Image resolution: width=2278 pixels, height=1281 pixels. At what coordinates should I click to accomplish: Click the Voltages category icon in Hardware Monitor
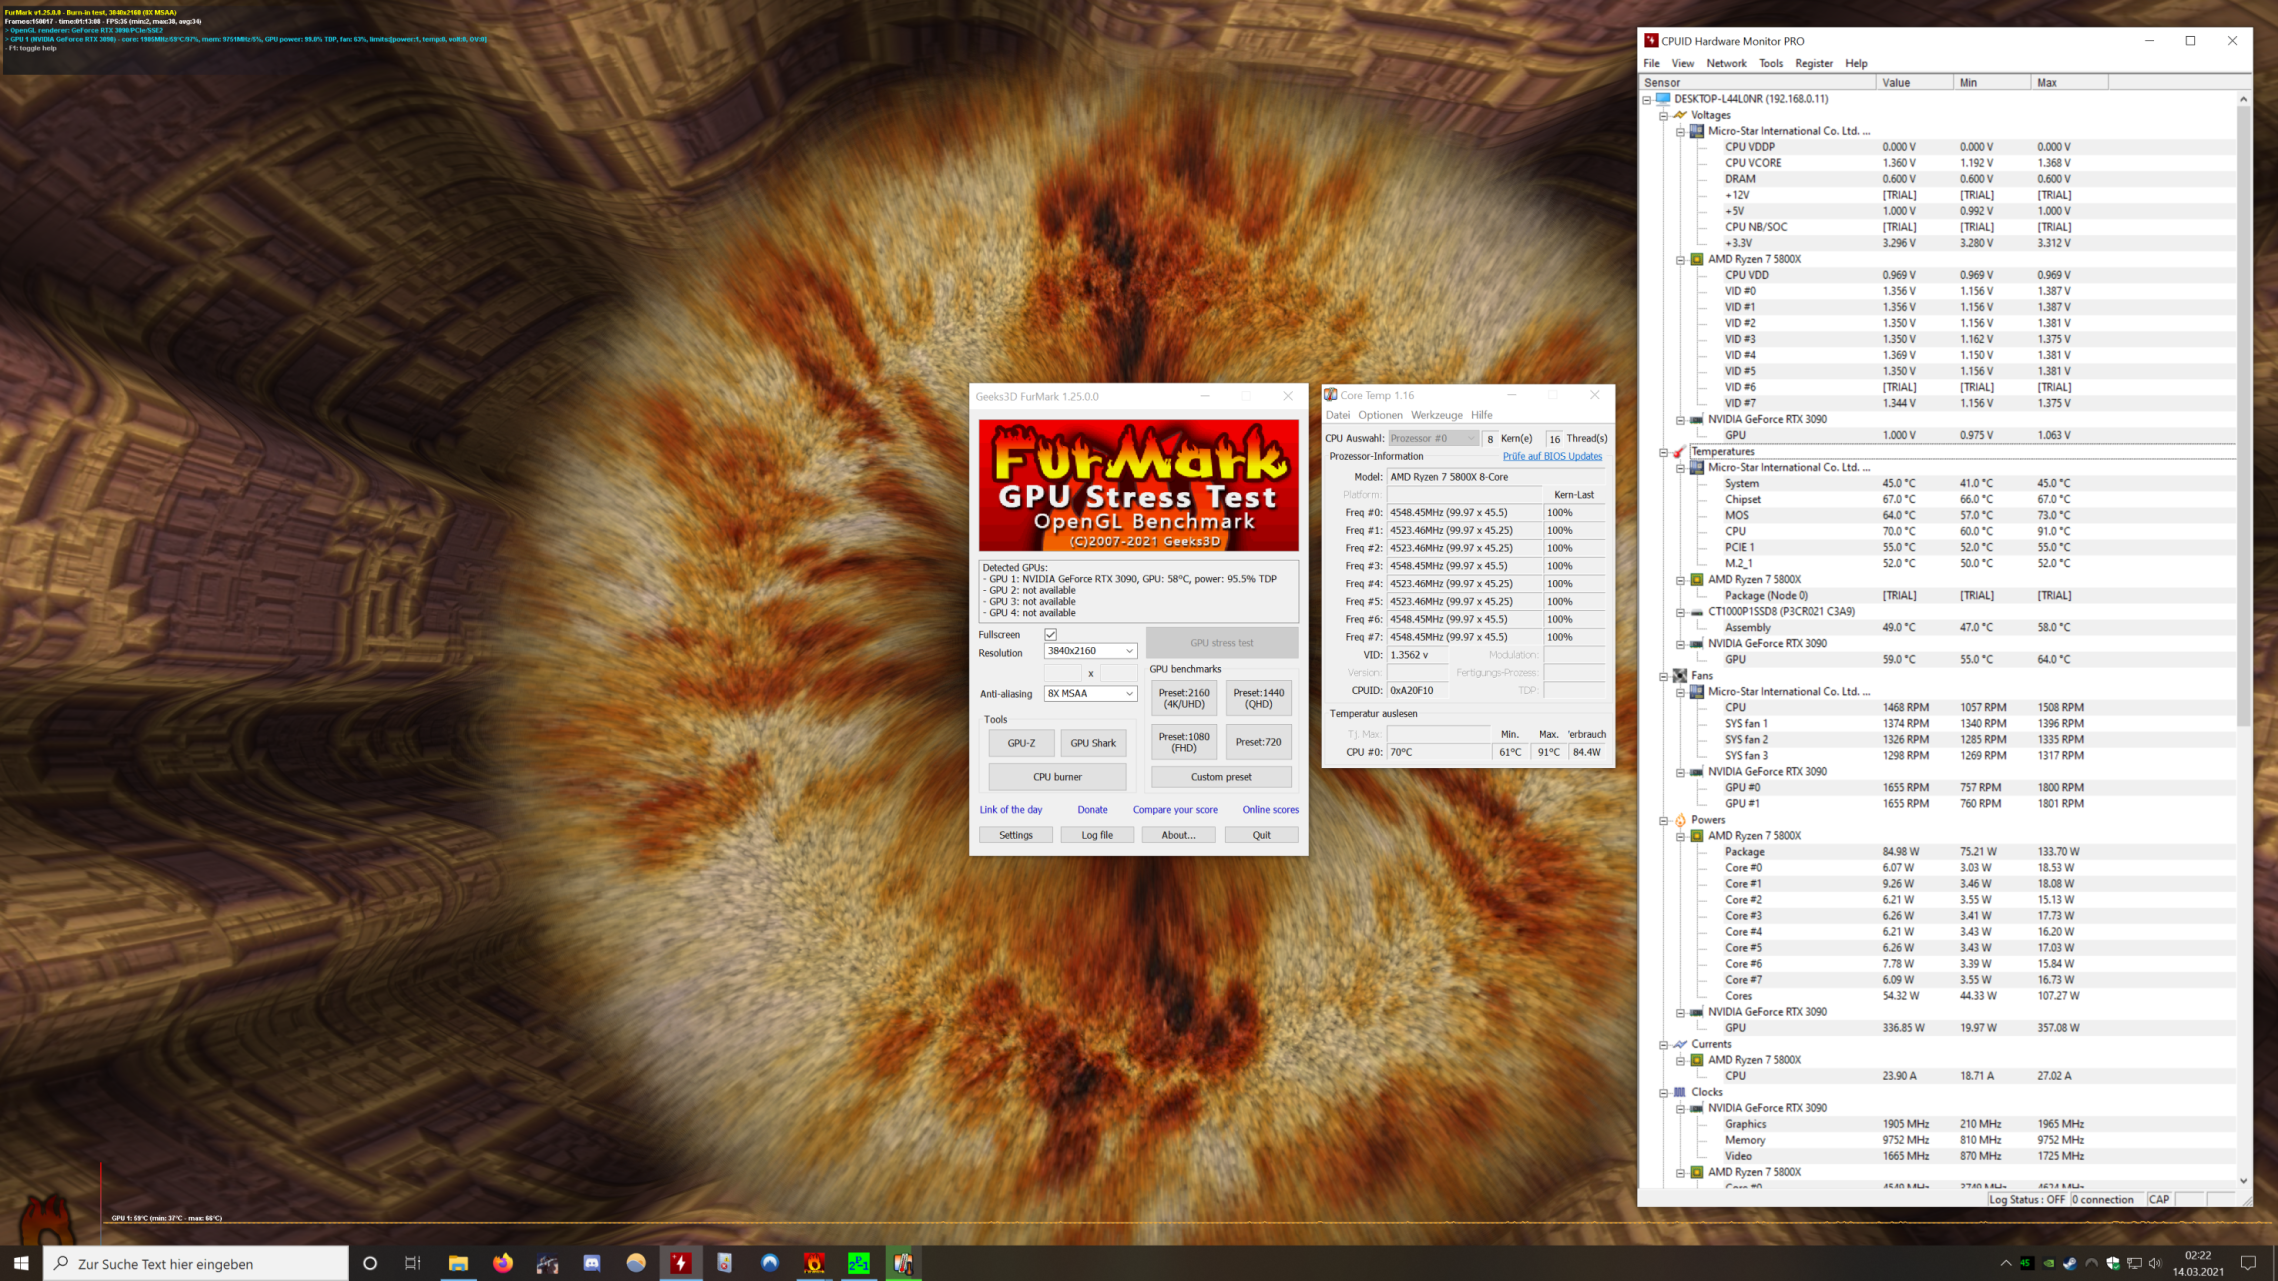click(x=1680, y=115)
